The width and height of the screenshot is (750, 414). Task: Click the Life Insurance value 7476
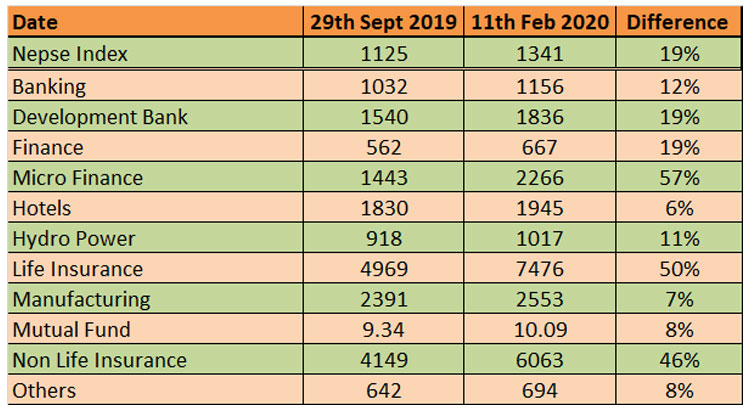pyautogui.click(x=539, y=268)
